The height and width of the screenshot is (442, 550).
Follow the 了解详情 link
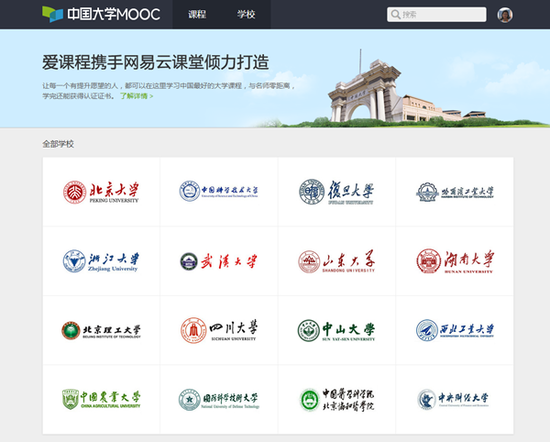pyautogui.click(x=137, y=96)
